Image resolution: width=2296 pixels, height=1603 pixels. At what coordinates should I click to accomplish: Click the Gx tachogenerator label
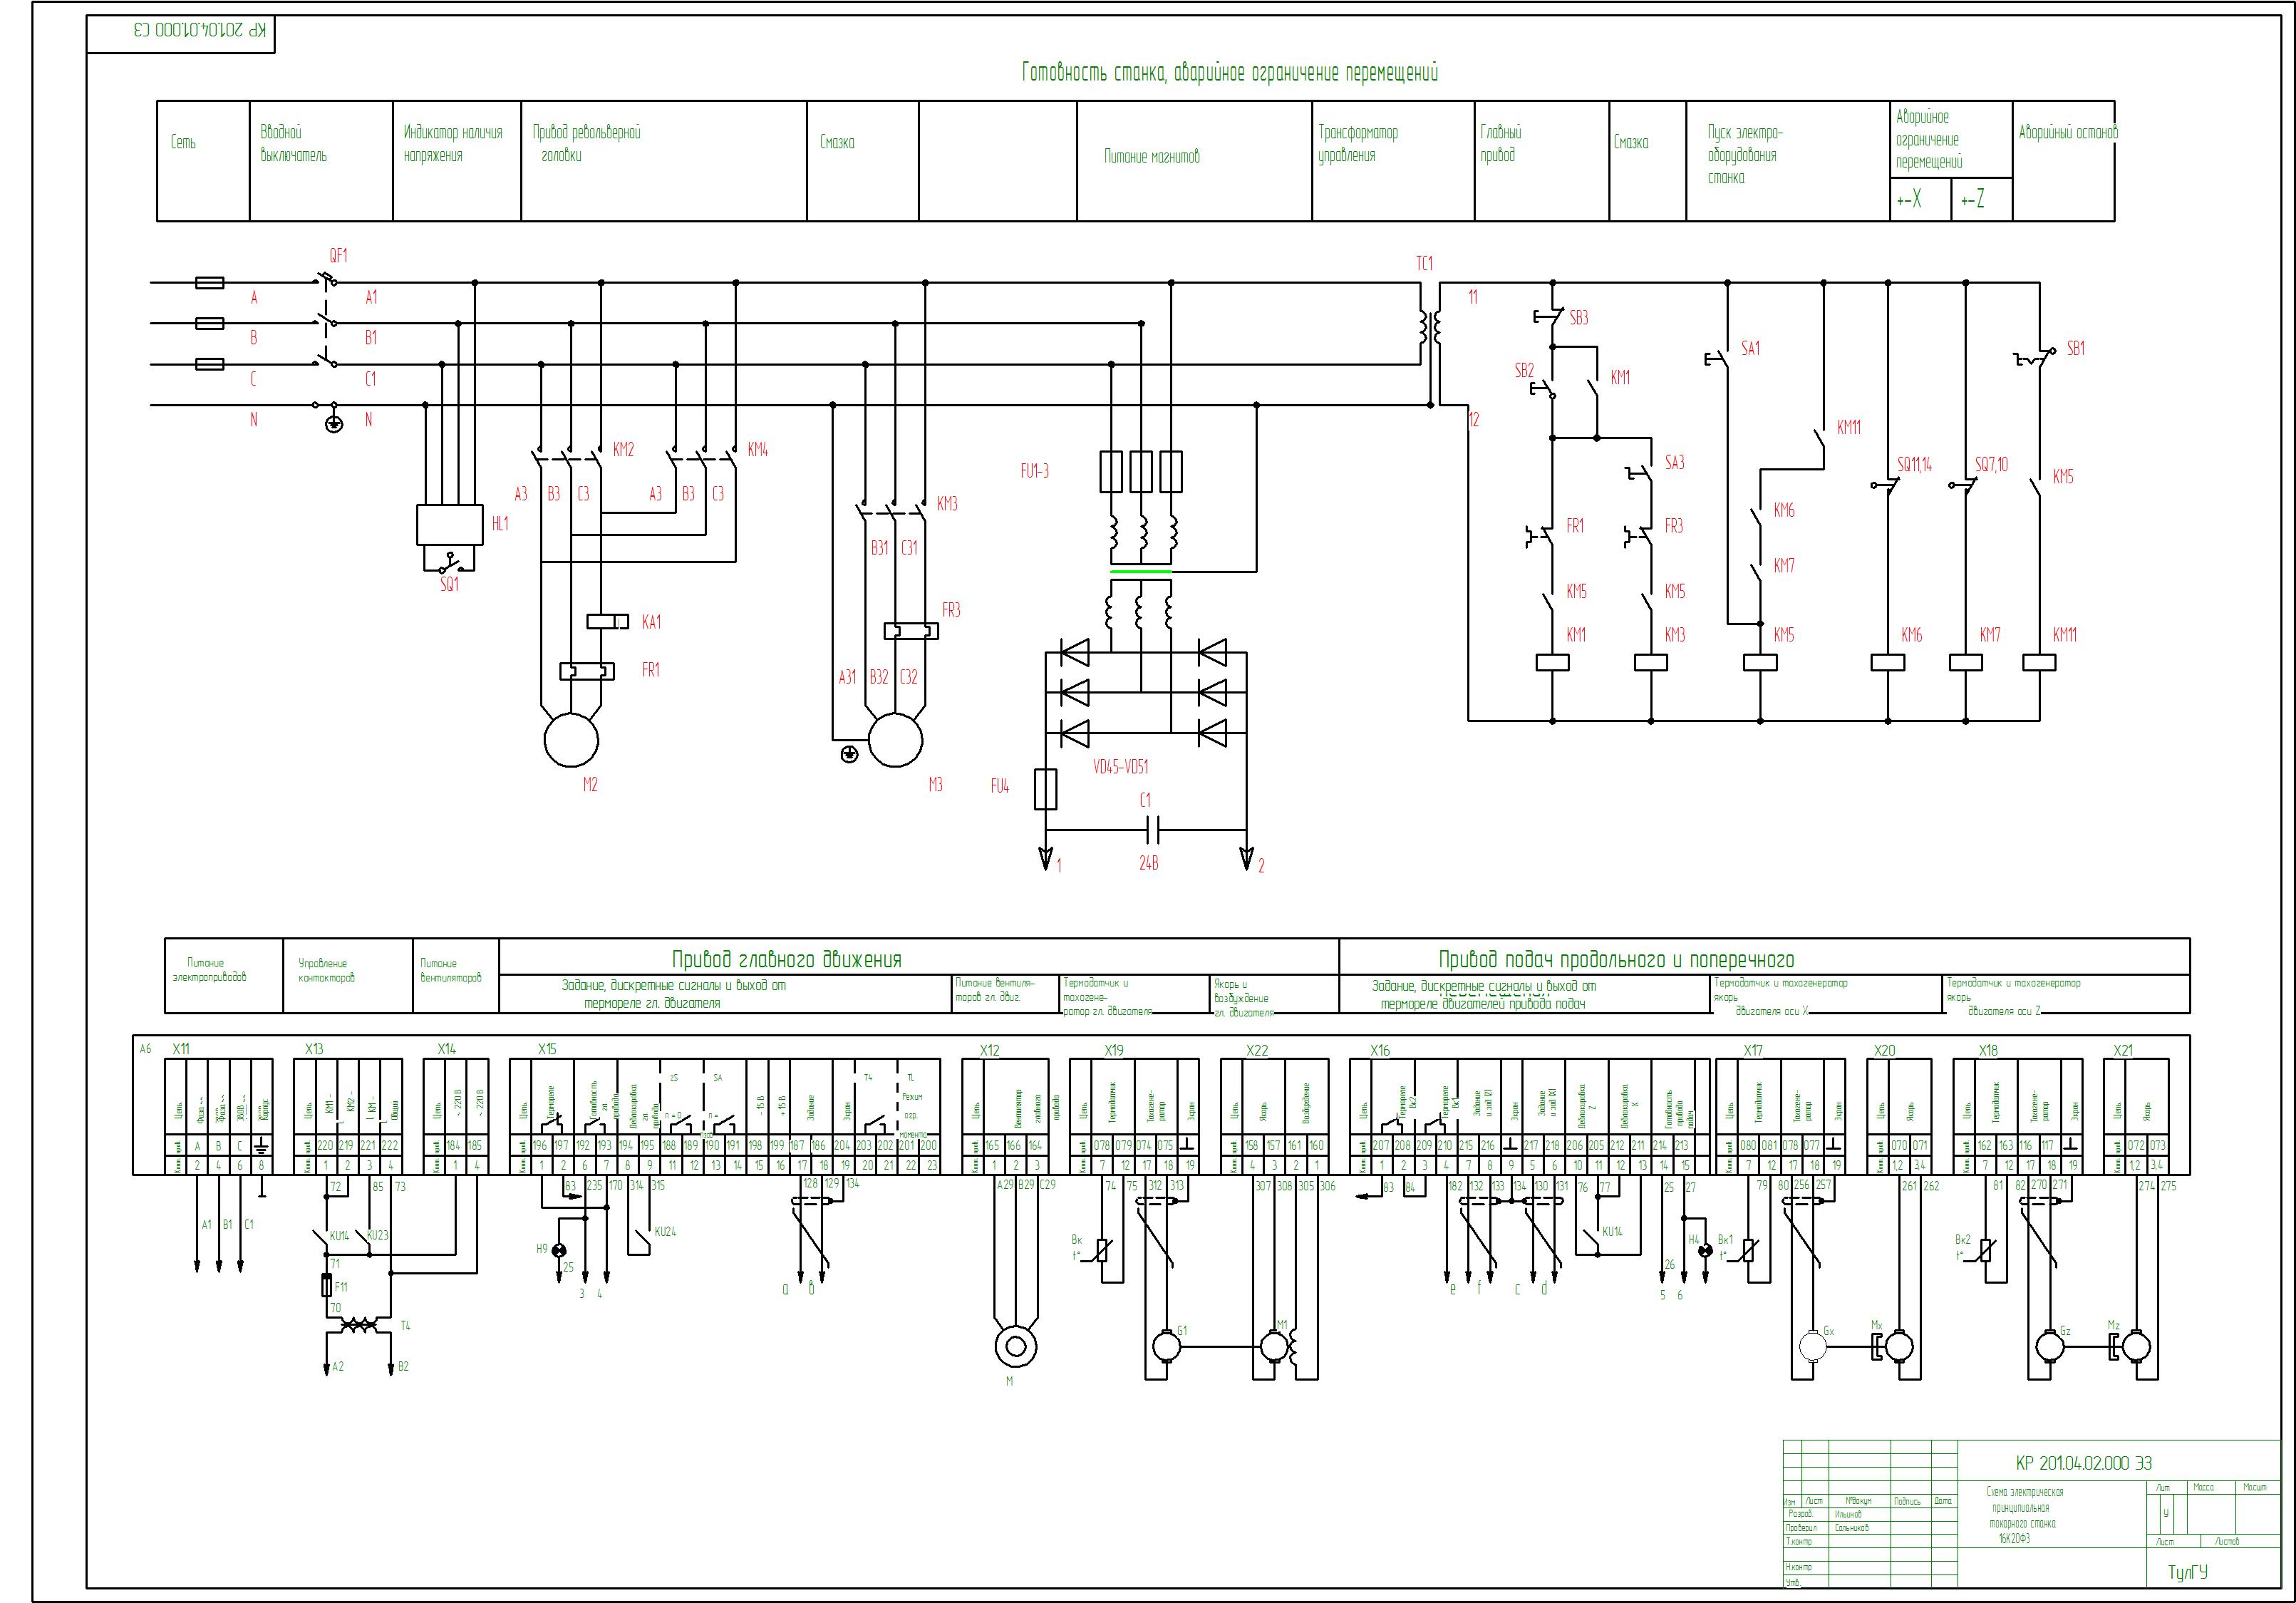coord(1828,1331)
